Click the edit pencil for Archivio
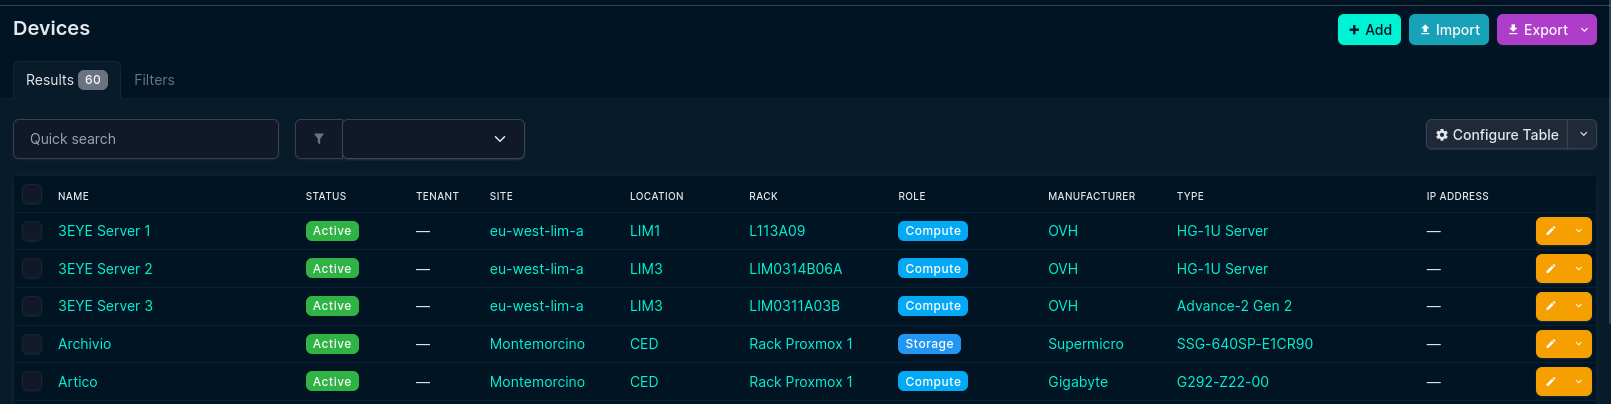 pyautogui.click(x=1551, y=344)
